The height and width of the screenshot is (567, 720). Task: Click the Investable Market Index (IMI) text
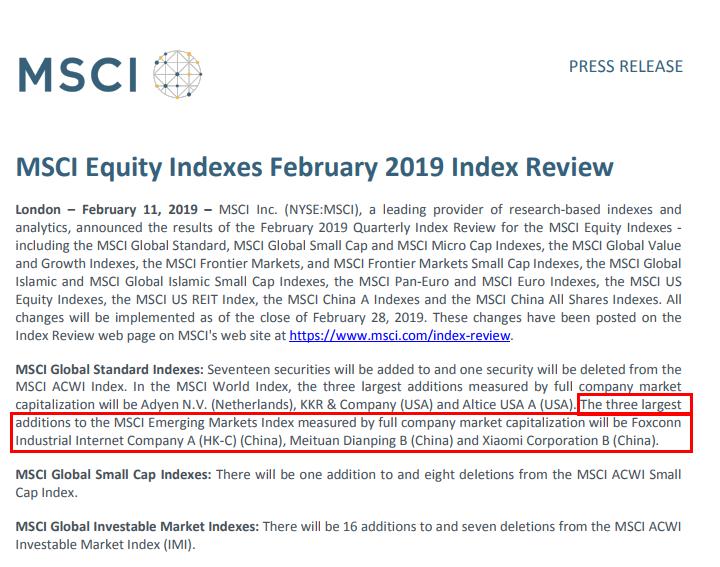pyautogui.click(x=104, y=545)
